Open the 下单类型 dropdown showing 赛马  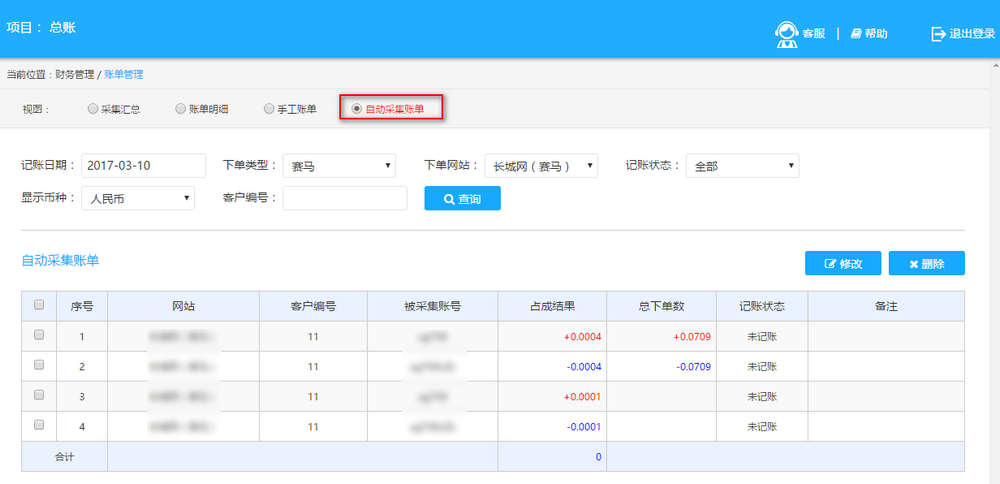[338, 166]
